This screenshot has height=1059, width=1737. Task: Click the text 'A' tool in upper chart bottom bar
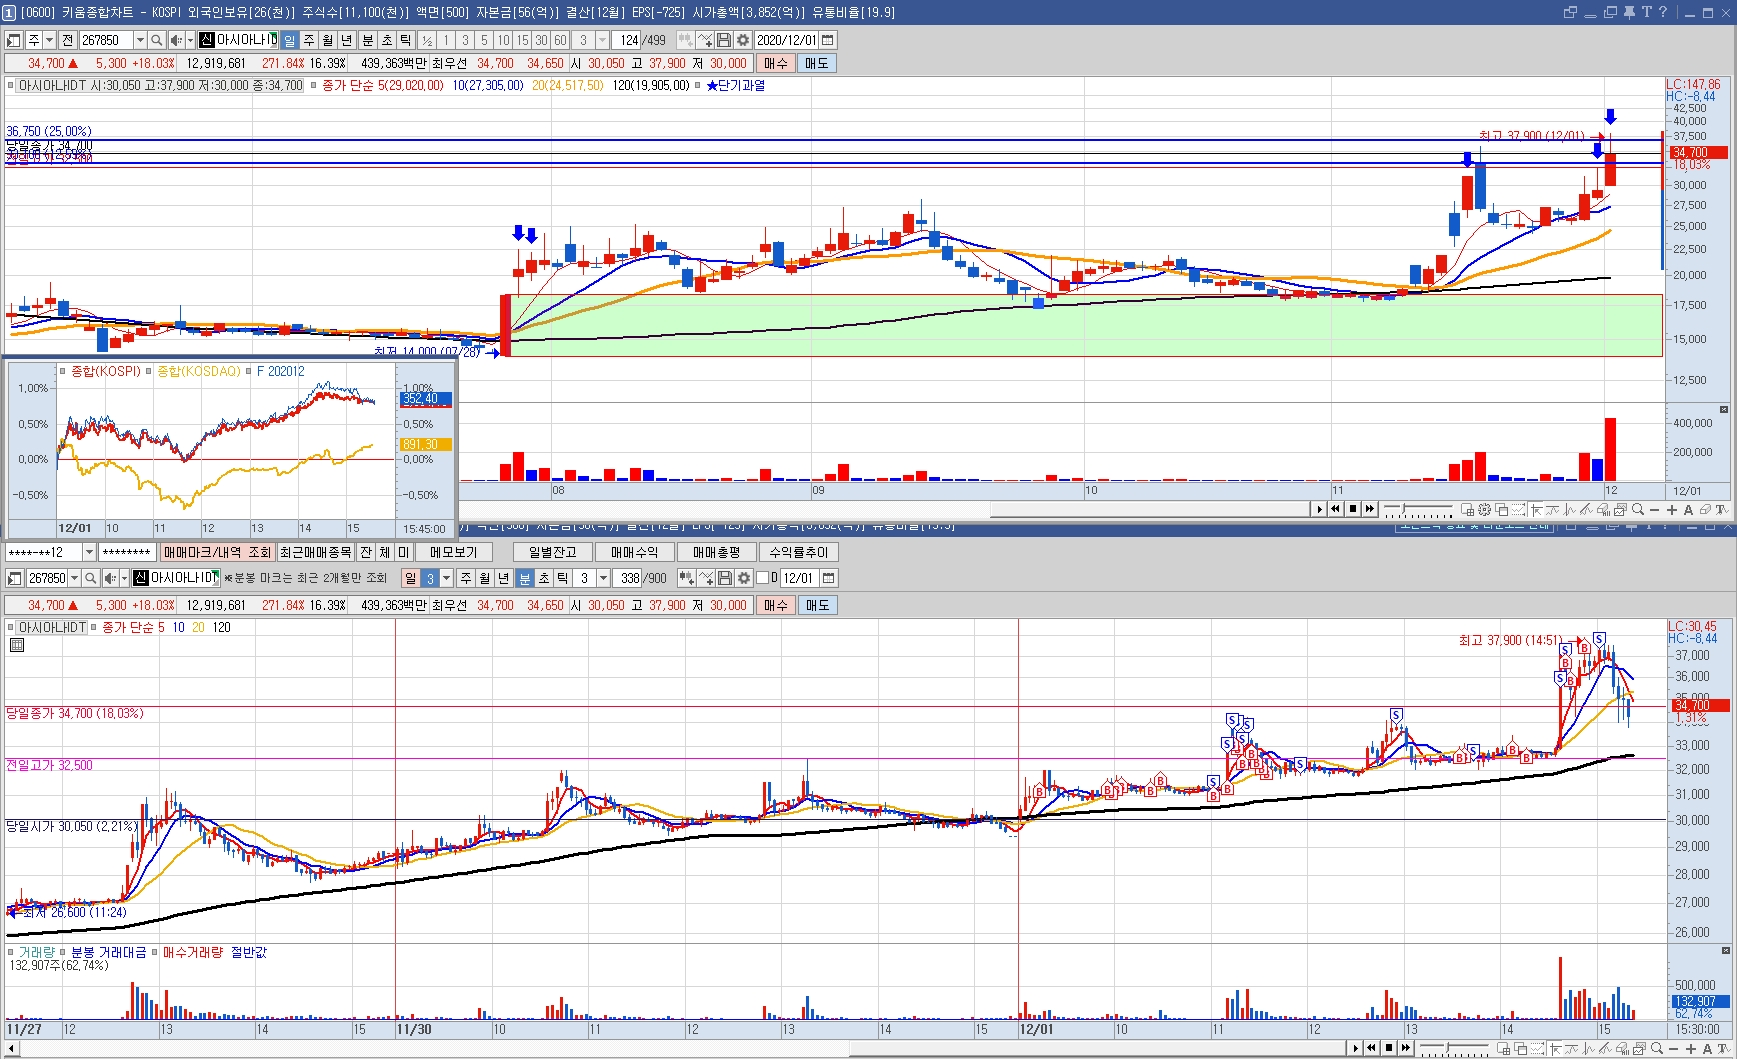(x=1689, y=510)
